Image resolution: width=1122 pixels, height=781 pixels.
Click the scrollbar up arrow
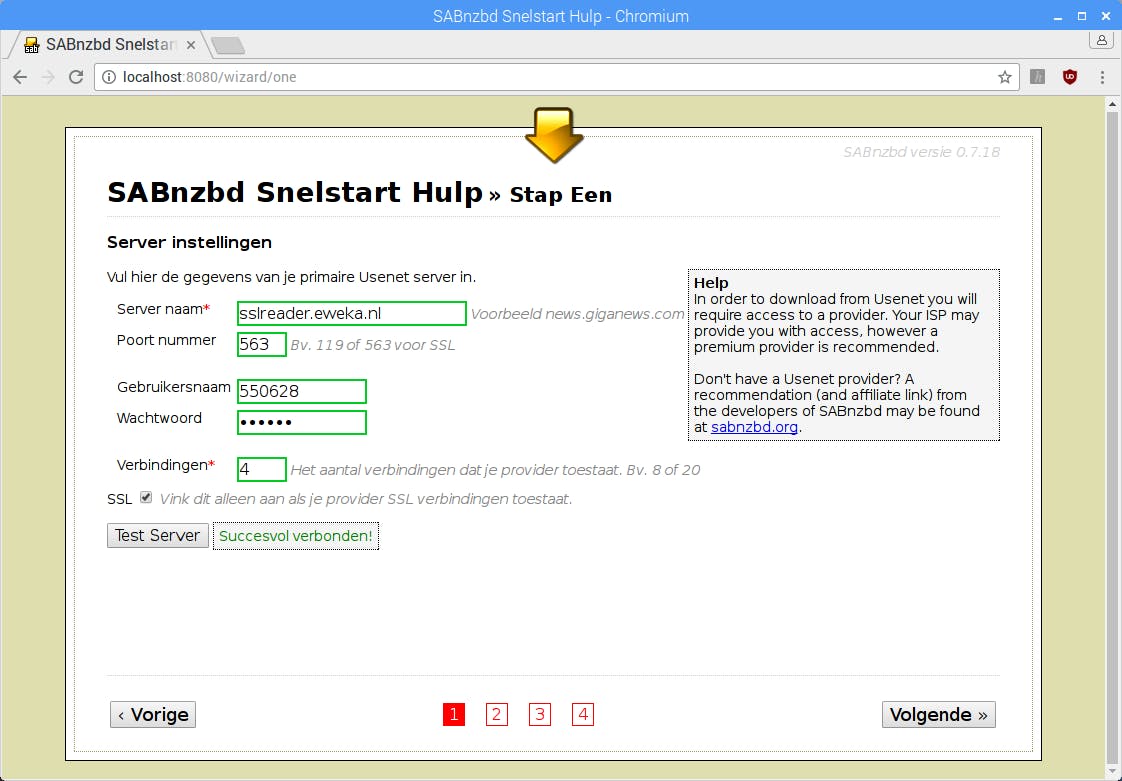[x=1112, y=104]
